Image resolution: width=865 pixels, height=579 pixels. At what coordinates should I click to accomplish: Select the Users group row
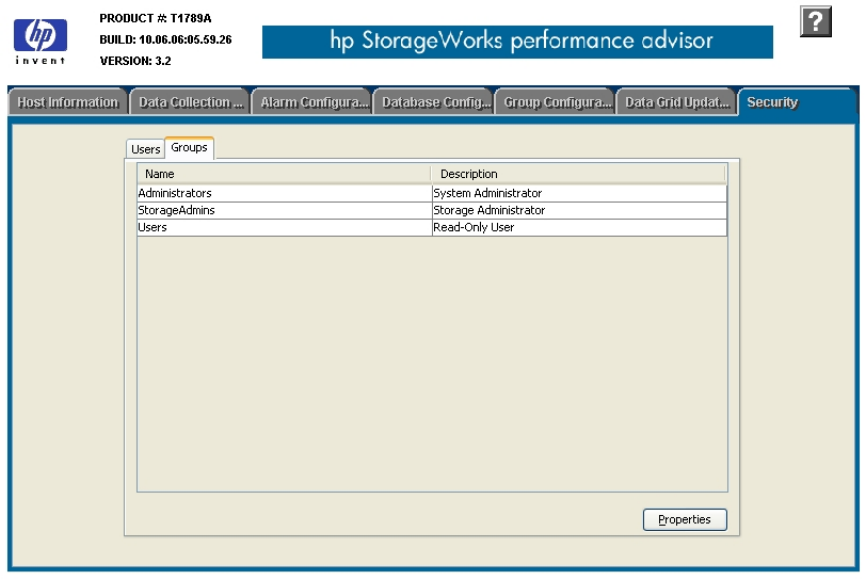point(283,227)
